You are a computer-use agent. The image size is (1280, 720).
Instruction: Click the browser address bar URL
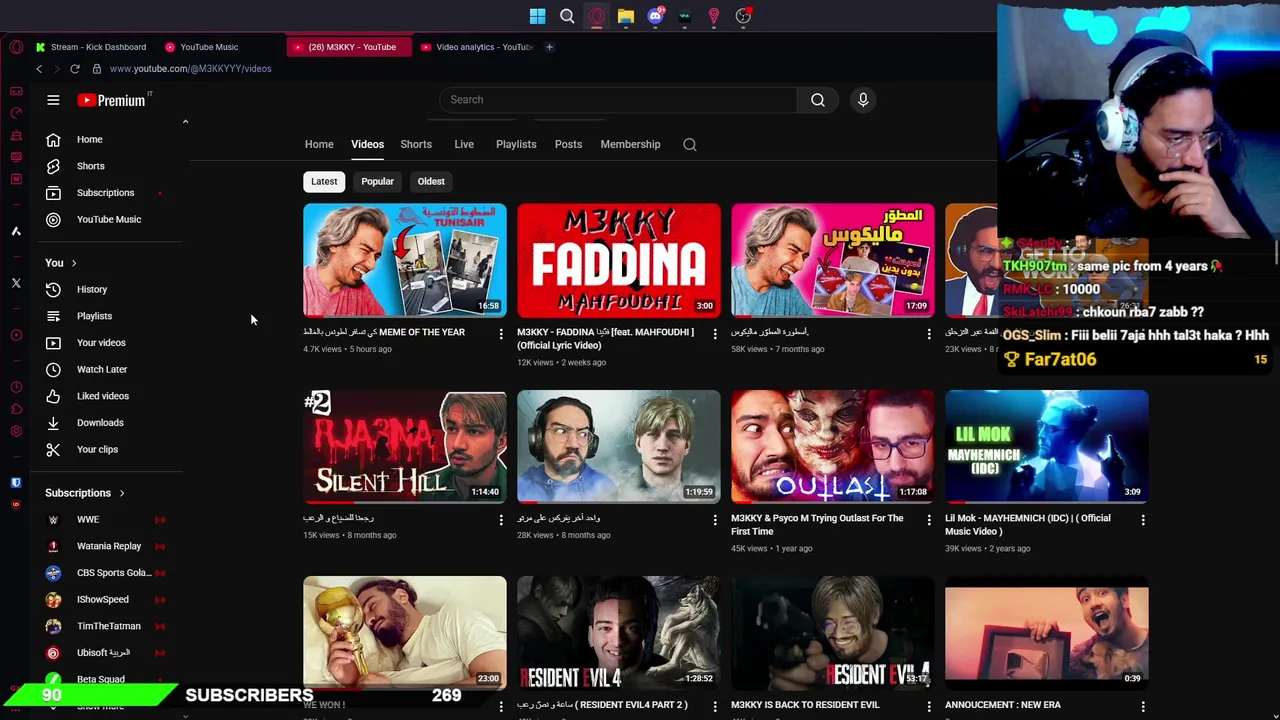point(190,69)
